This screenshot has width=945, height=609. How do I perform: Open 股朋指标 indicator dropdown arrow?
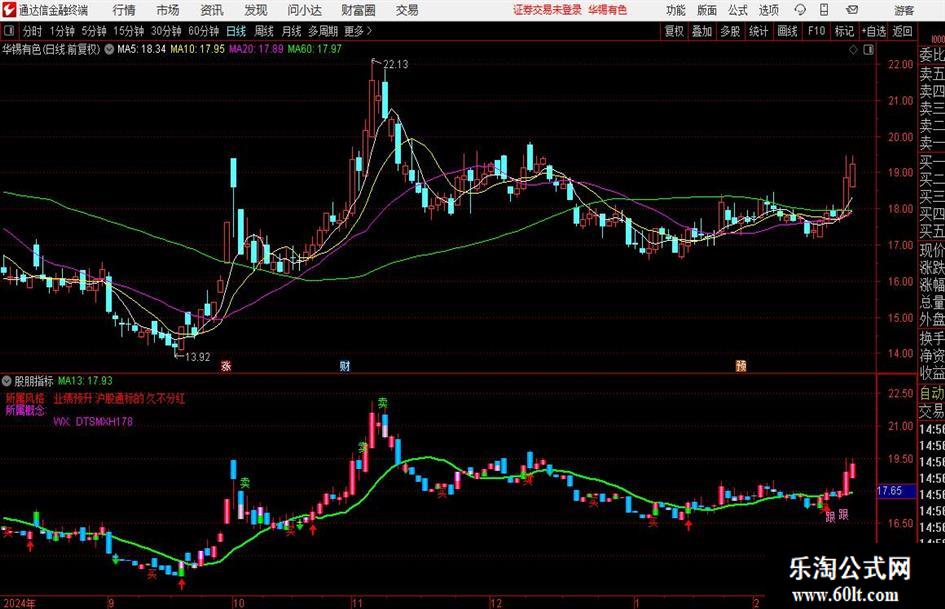click(7, 380)
